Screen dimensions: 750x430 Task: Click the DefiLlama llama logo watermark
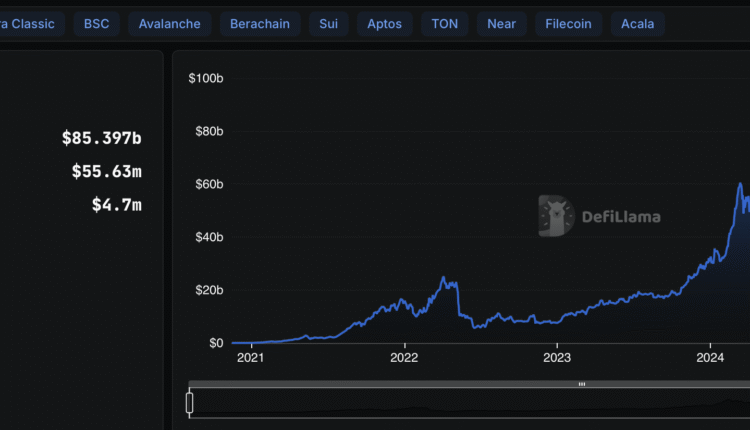click(555, 215)
